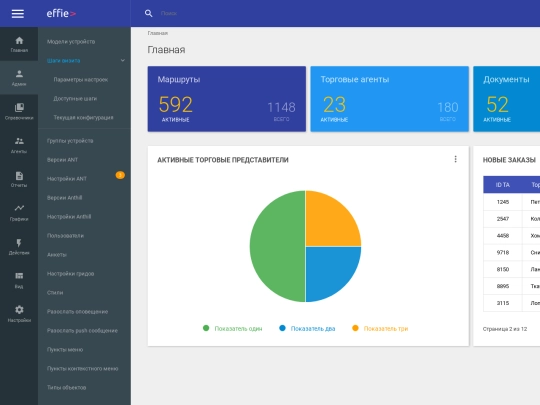
Task: Click the 1148 total routes number
Action: coord(281,107)
